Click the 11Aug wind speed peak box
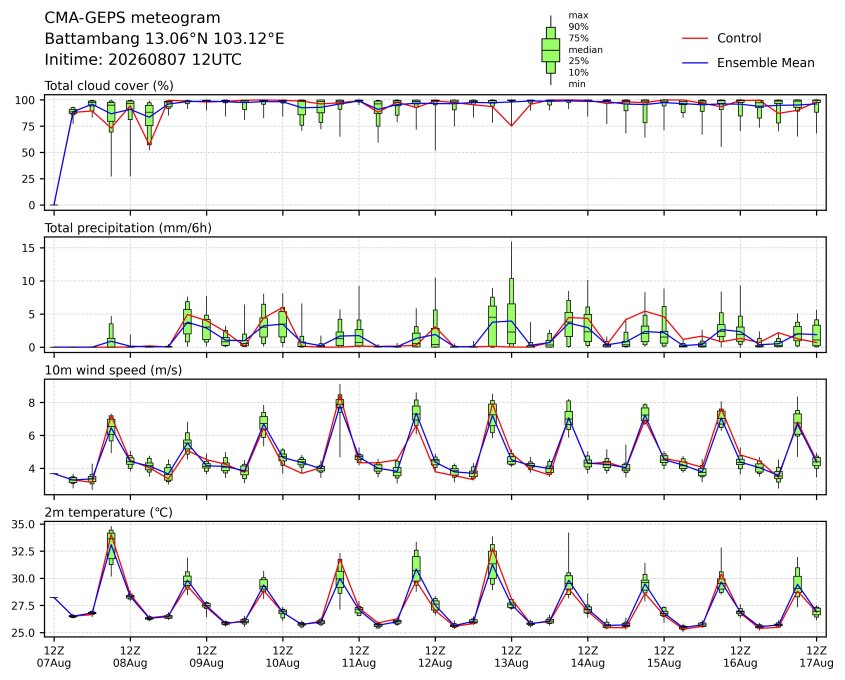 (x=340, y=403)
